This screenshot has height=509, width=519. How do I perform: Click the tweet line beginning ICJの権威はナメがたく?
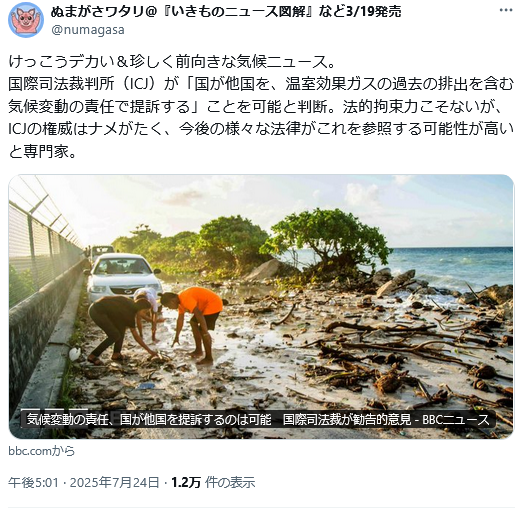coord(261,129)
